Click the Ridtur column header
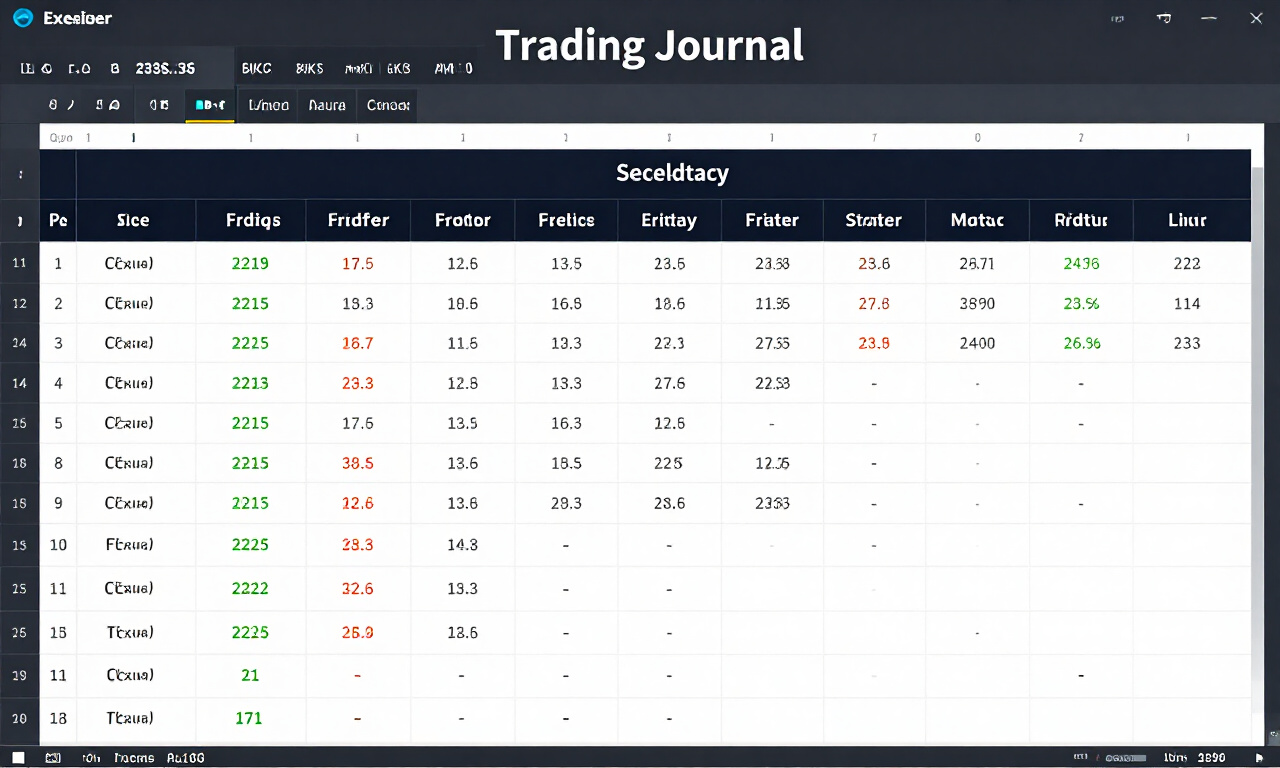This screenshot has height=768, width=1280. (1081, 221)
